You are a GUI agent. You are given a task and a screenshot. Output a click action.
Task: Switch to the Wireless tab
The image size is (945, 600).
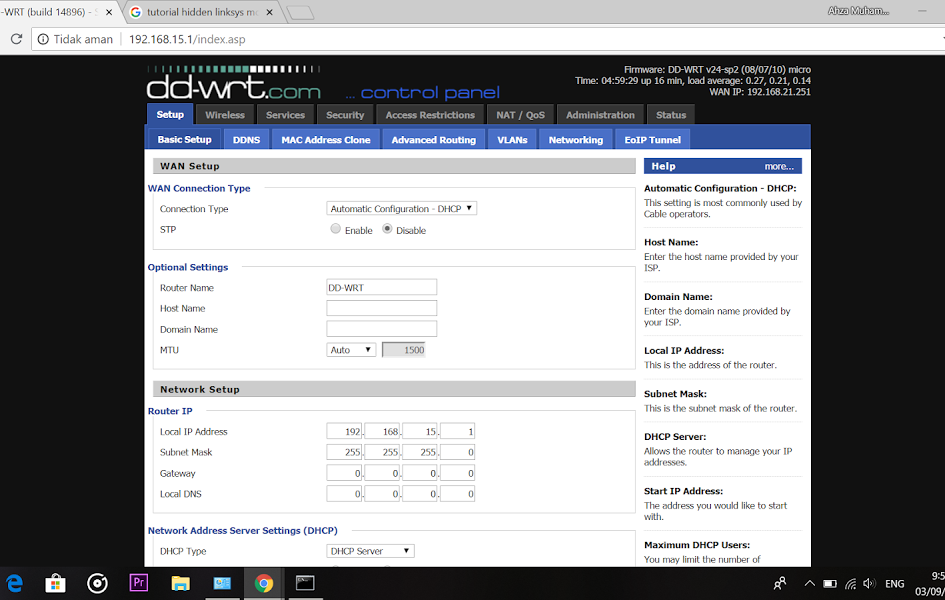tap(224, 114)
